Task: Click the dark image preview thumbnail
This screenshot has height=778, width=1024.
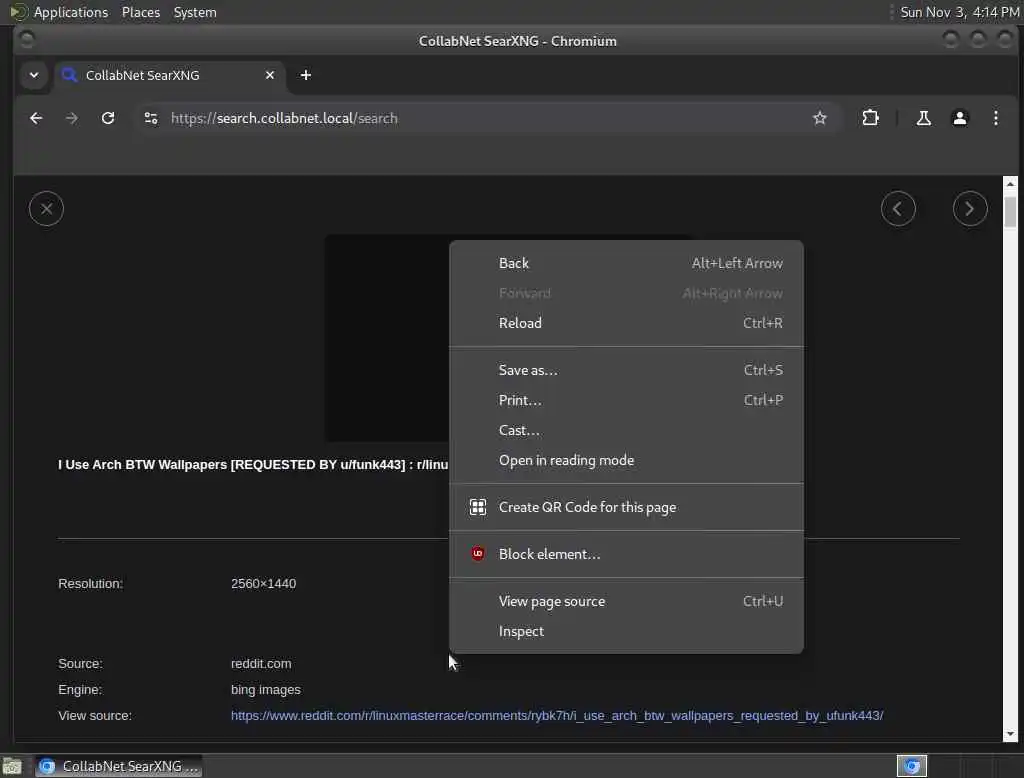Action: tap(387, 338)
